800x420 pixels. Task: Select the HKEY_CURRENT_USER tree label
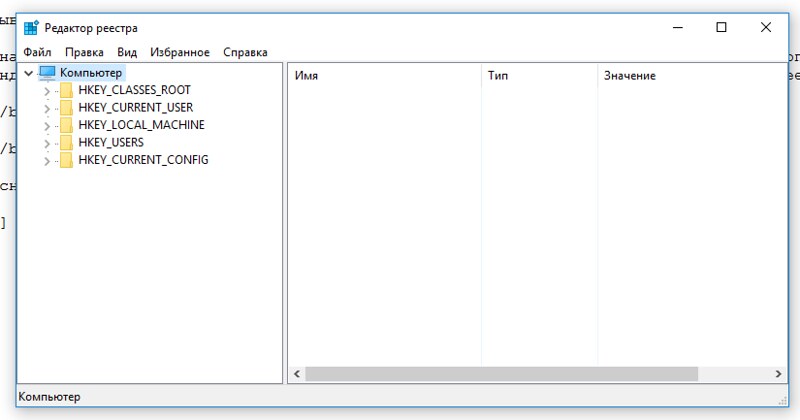[135, 108]
